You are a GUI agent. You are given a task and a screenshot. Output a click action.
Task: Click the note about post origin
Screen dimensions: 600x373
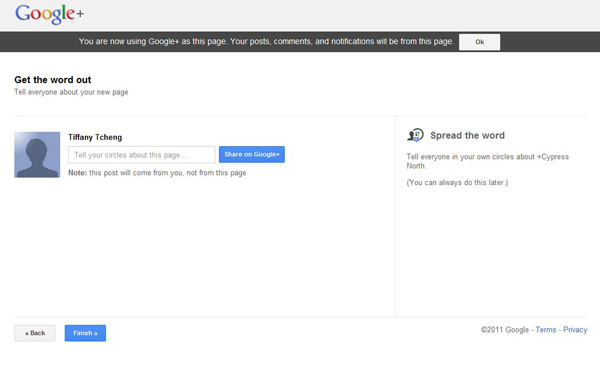point(157,173)
